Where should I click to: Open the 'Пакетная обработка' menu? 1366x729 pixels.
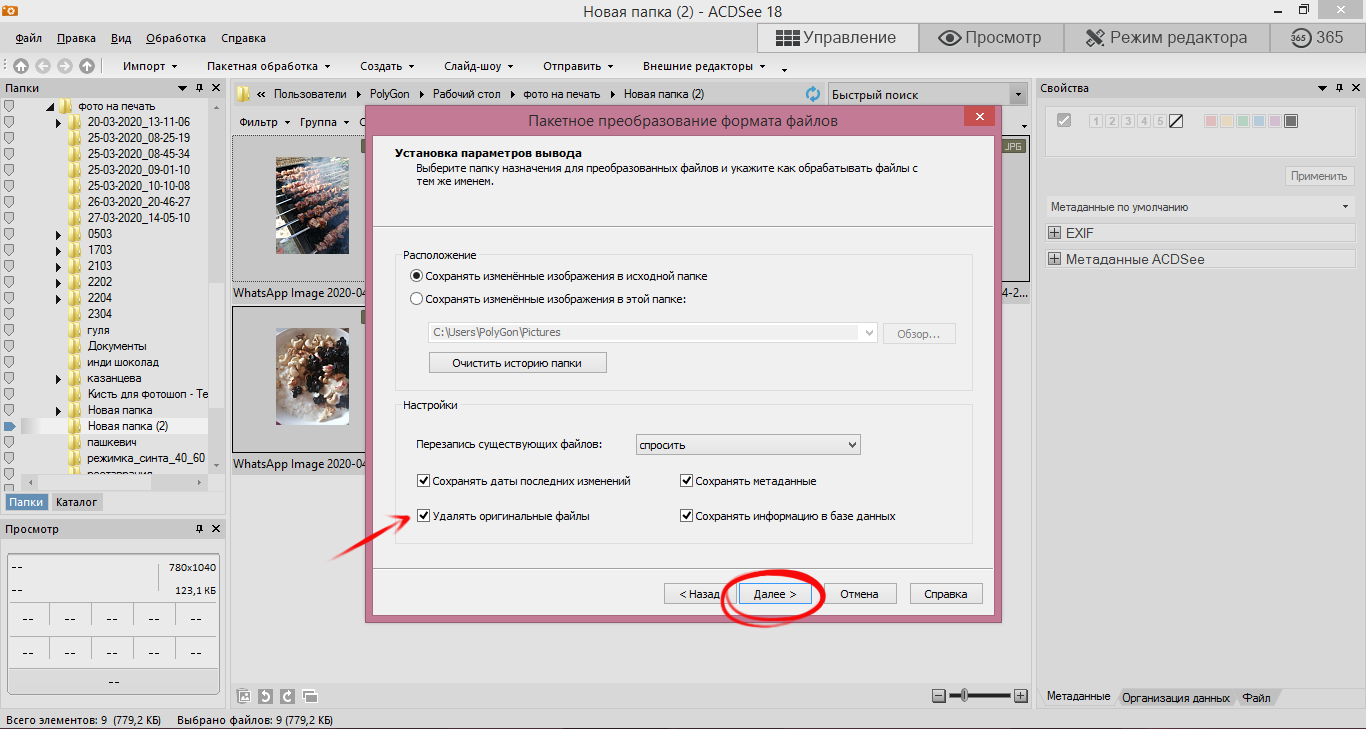[268, 66]
